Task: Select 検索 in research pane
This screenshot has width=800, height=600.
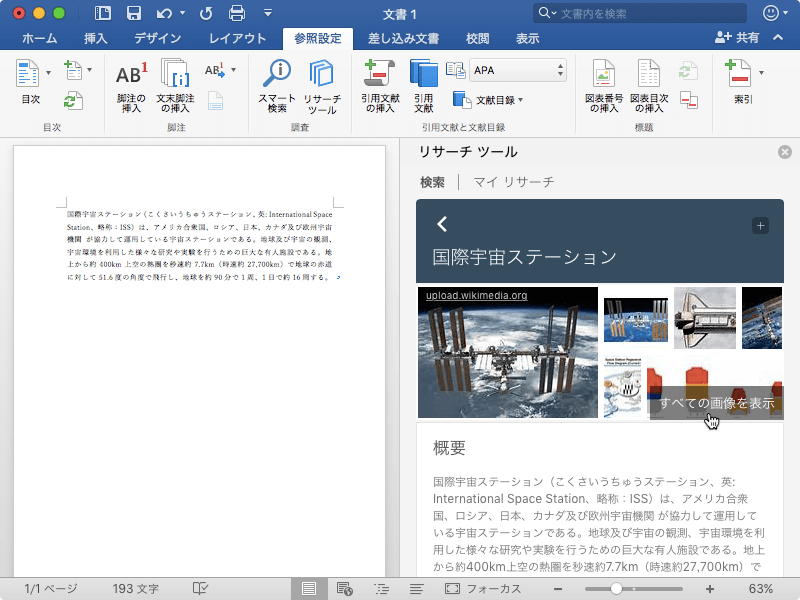Action: point(432,182)
